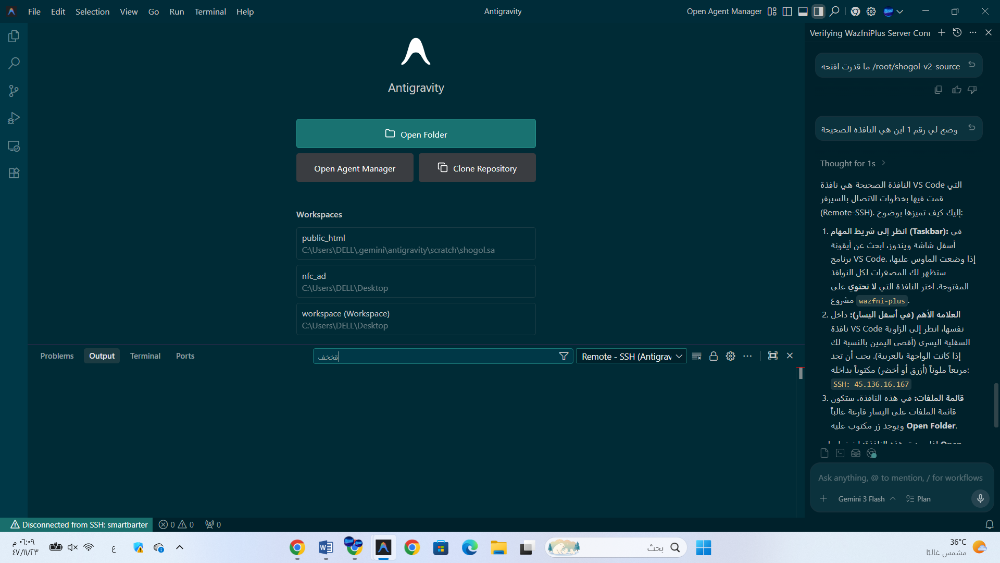The image size is (1000, 563).
Task: Open the Remote - SSH output channel dropdown
Action: (x=631, y=356)
